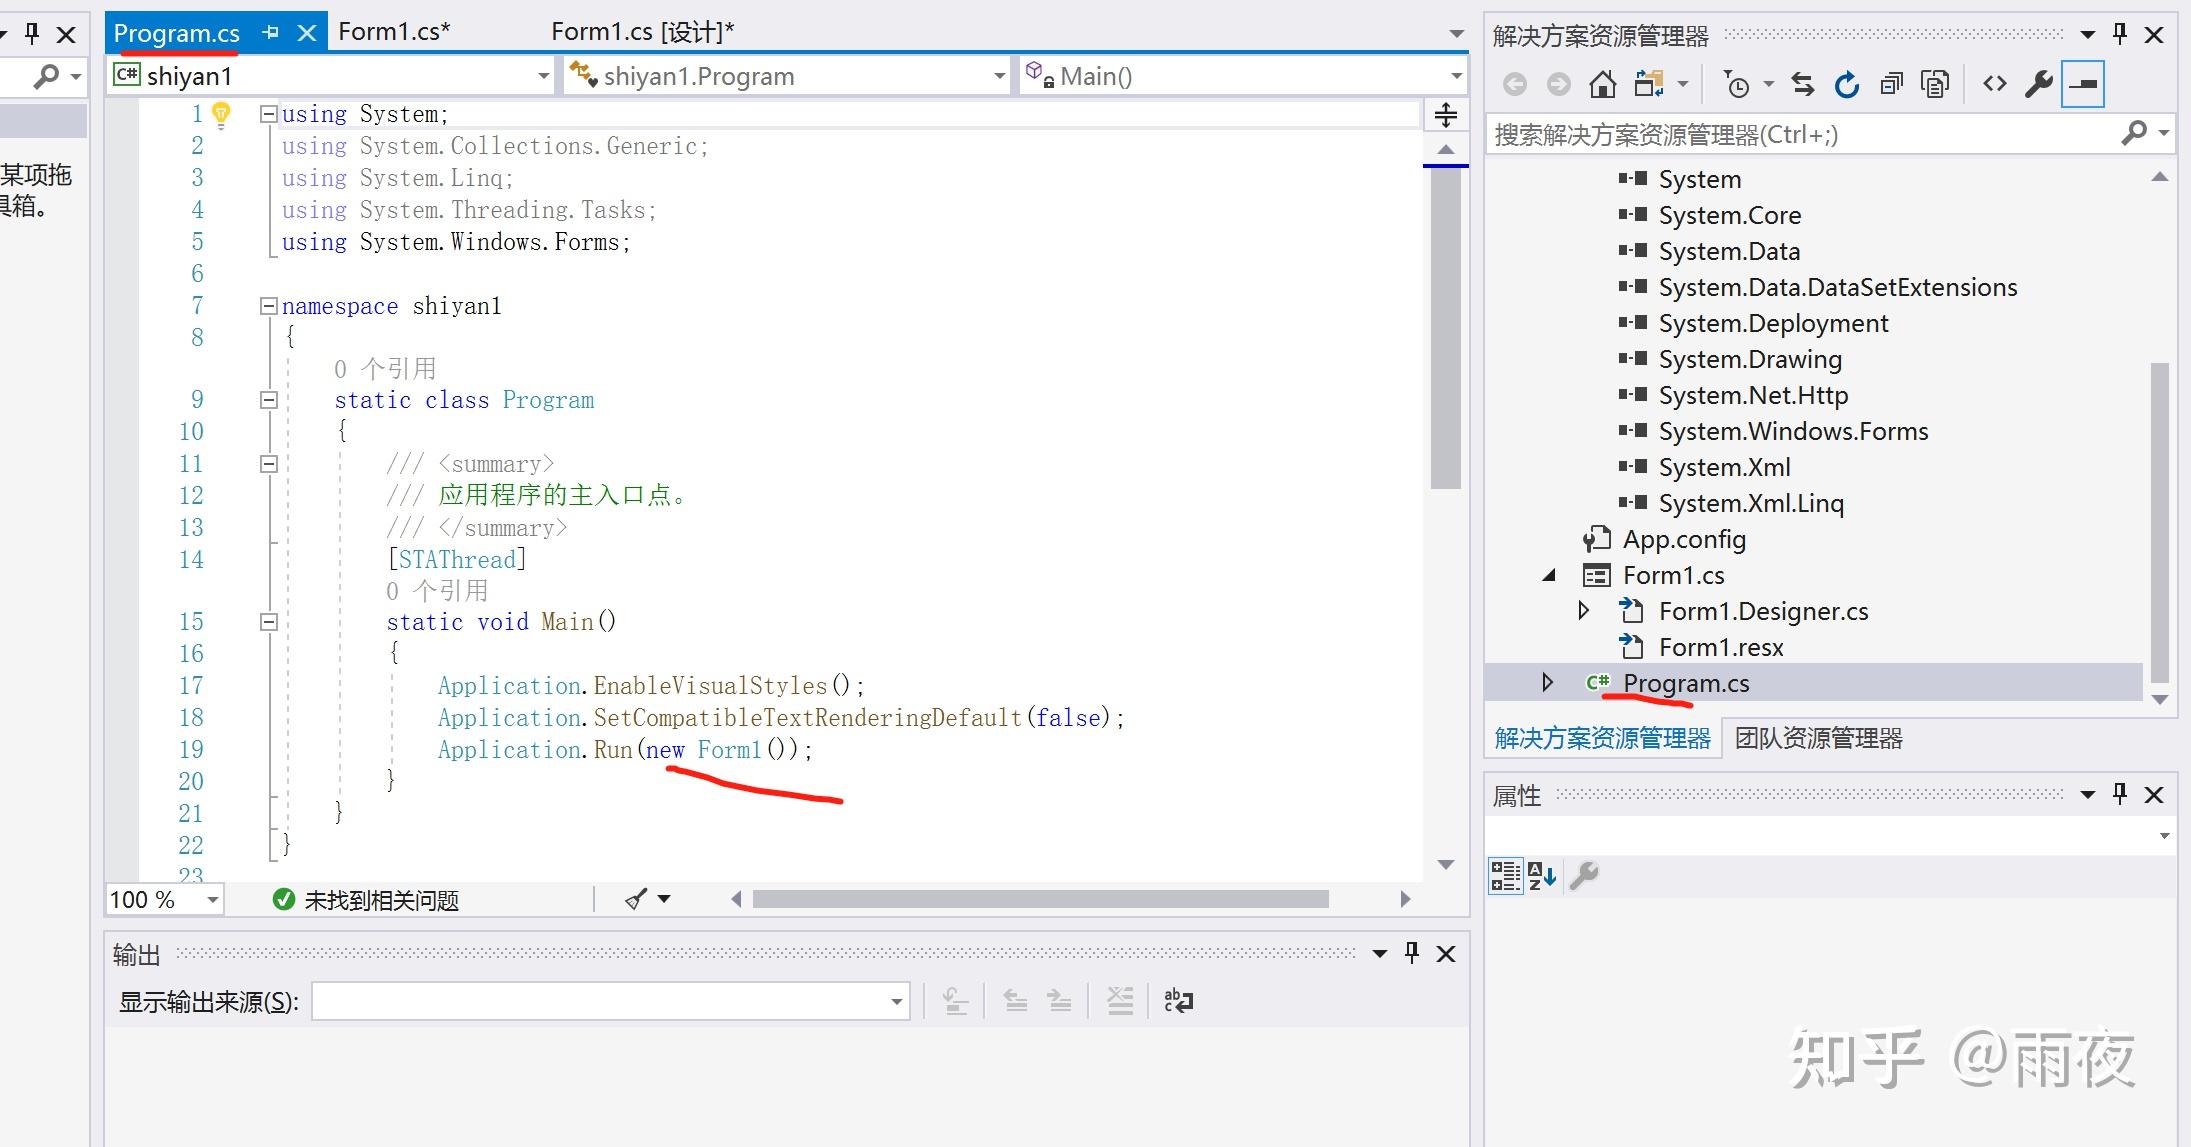Open App.config from the solution tree
This screenshot has height=1147, width=2191.
(1683, 540)
